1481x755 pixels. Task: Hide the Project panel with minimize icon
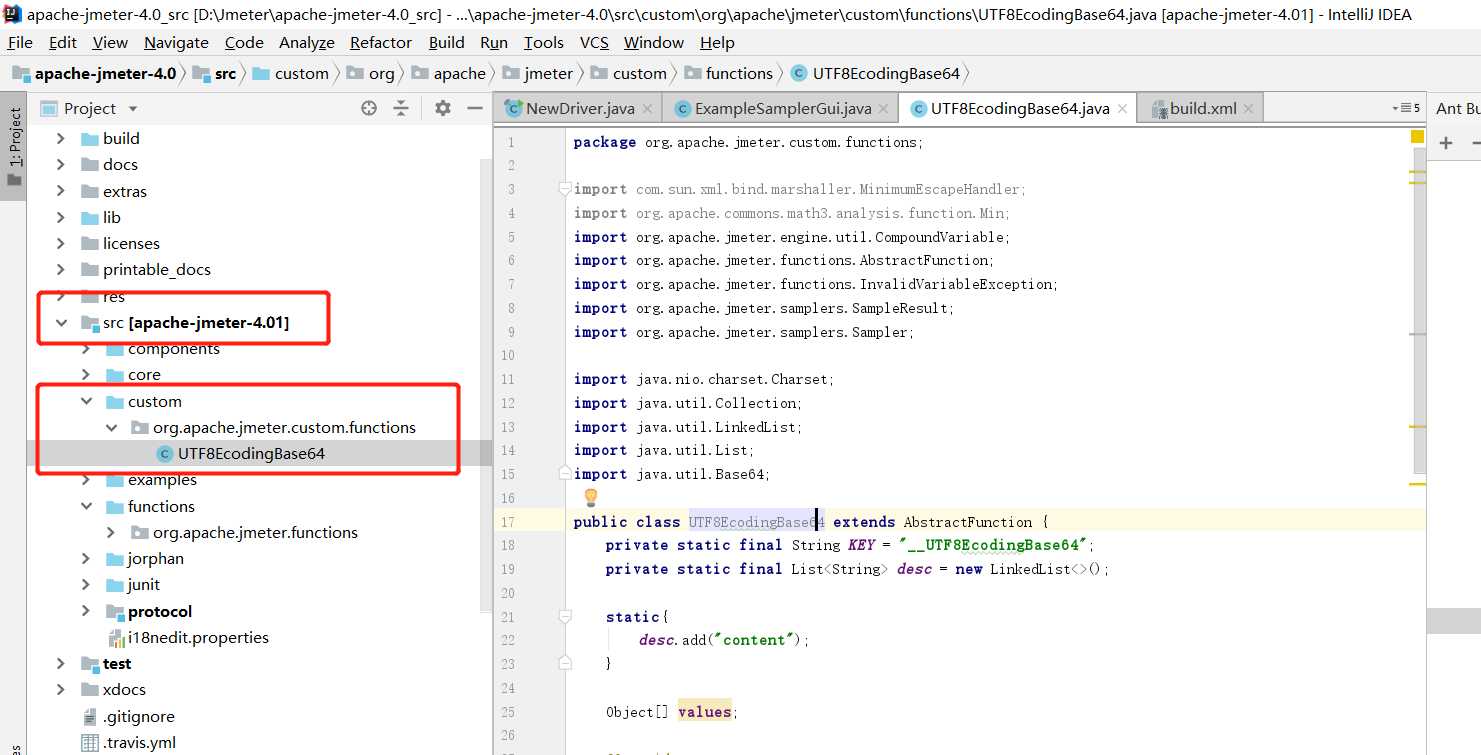[475, 108]
